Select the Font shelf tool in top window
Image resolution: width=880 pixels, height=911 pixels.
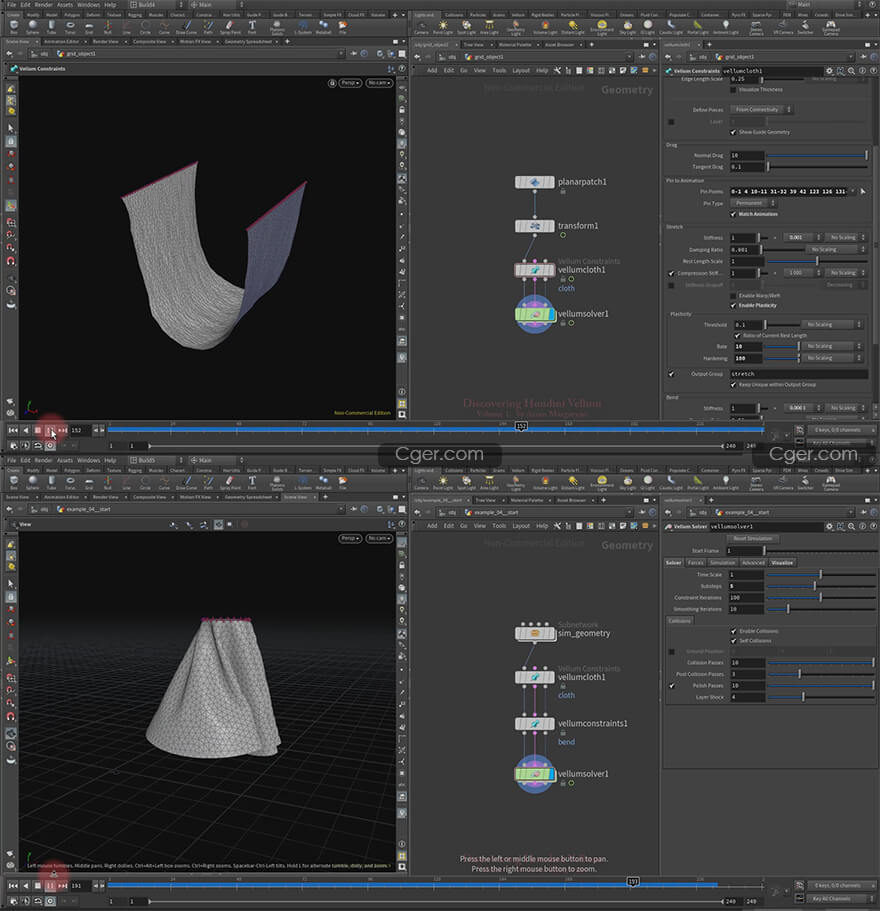[x=252, y=27]
